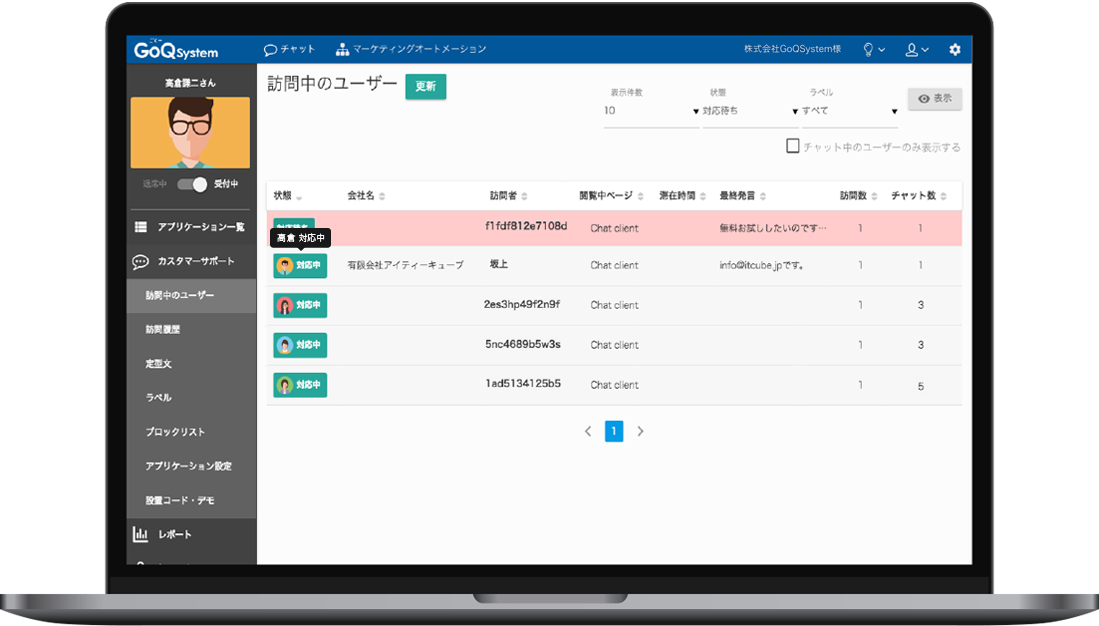Click the GoQSystem logo
This screenshot has height=626, width=1099.
click(176, 50)
